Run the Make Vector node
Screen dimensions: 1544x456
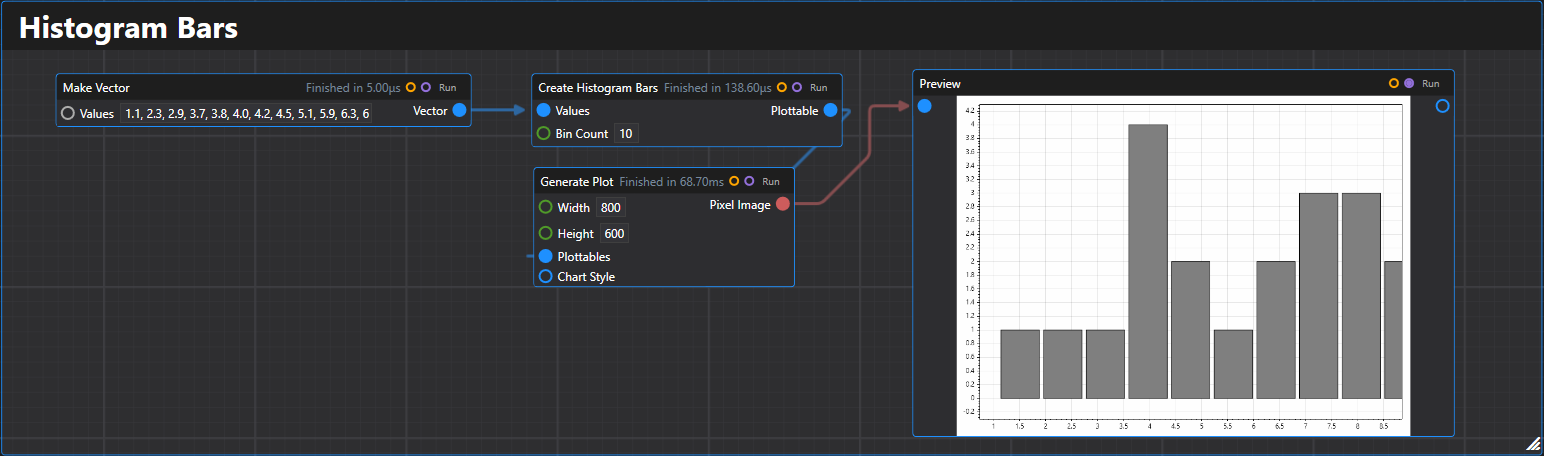pyautogui.click(x=448, y=88)
